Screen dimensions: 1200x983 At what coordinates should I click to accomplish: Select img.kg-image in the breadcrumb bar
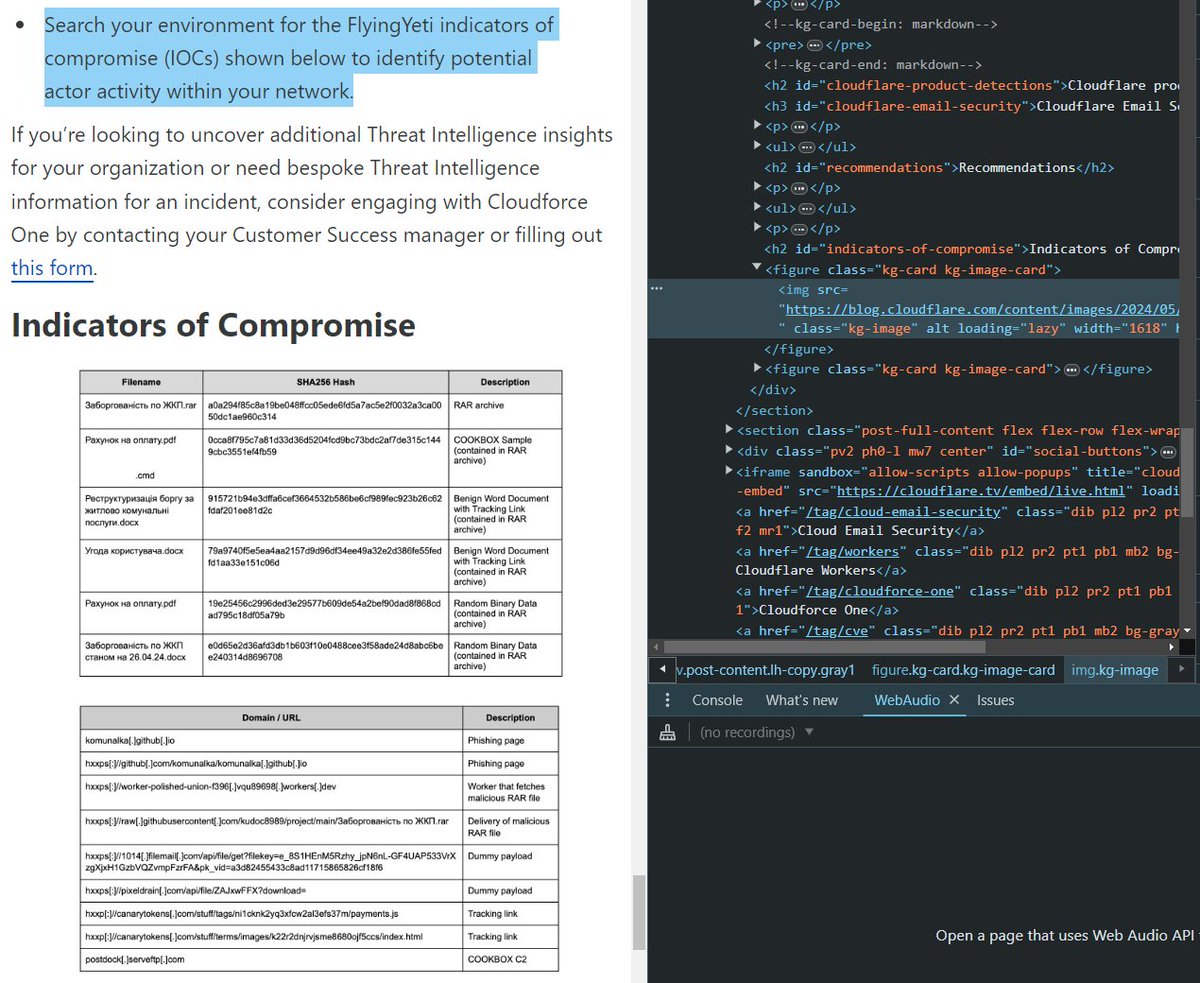coord(1115,670)
